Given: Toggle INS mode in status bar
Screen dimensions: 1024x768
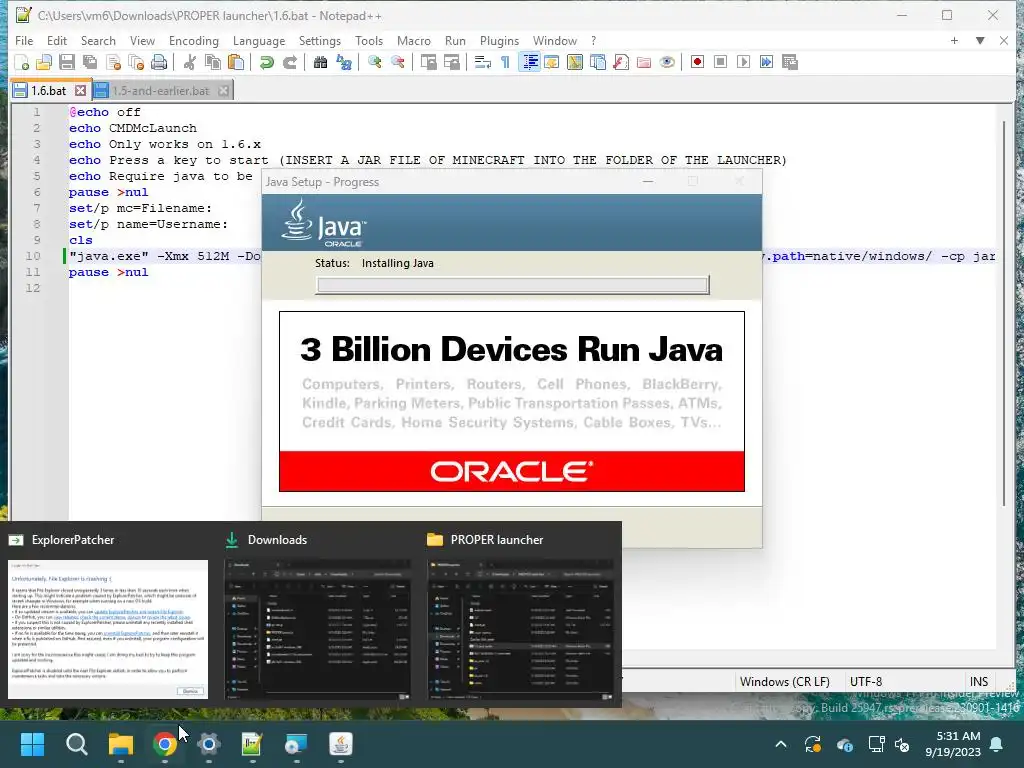Looking at the screenshot, I should point(979,681).
